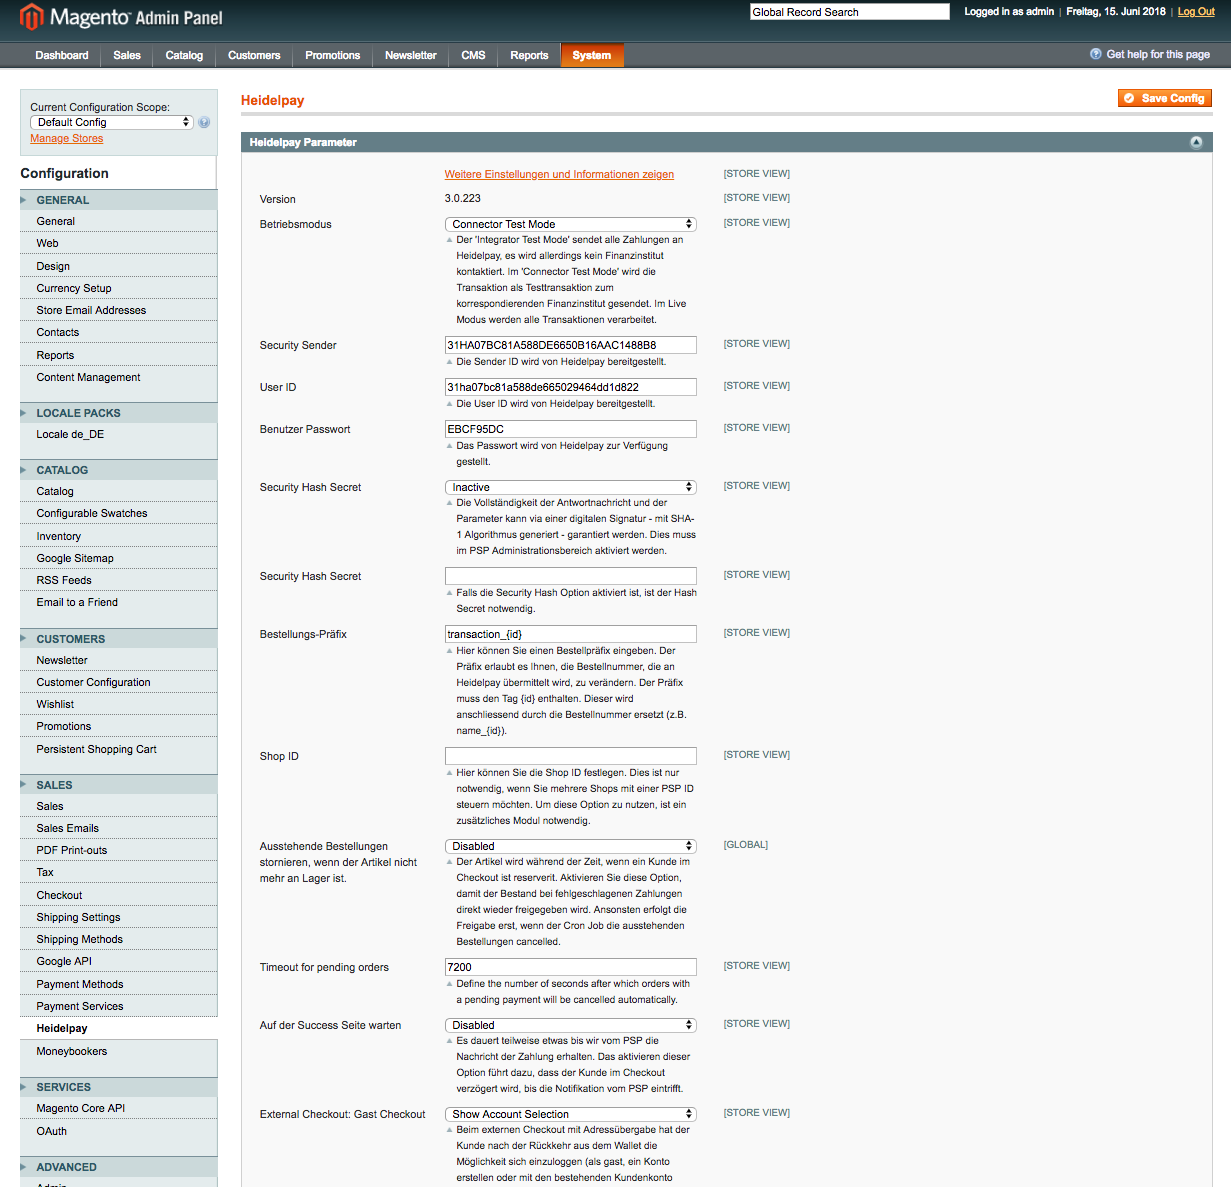Open the Customers menu in the top navigation
1231x1187 pixels.
click(254, 55)
